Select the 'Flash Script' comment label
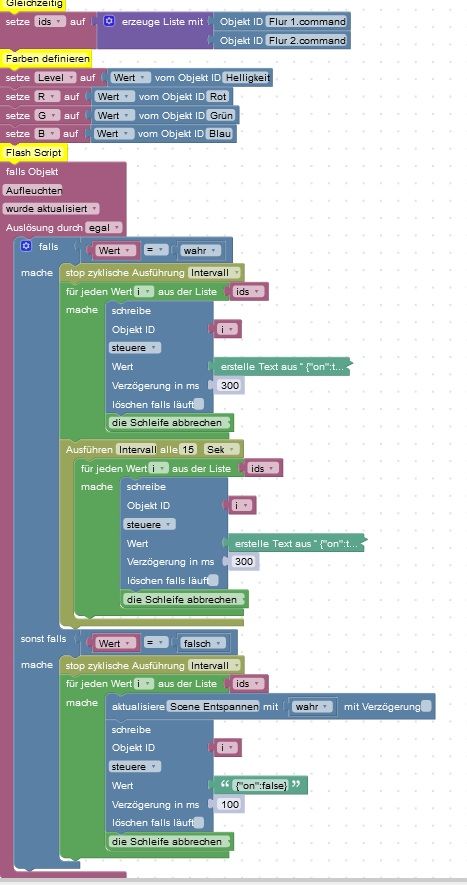 click(33, 152)
